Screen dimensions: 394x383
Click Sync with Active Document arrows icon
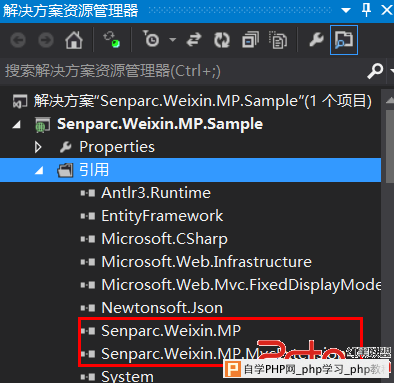click(194, 40)
